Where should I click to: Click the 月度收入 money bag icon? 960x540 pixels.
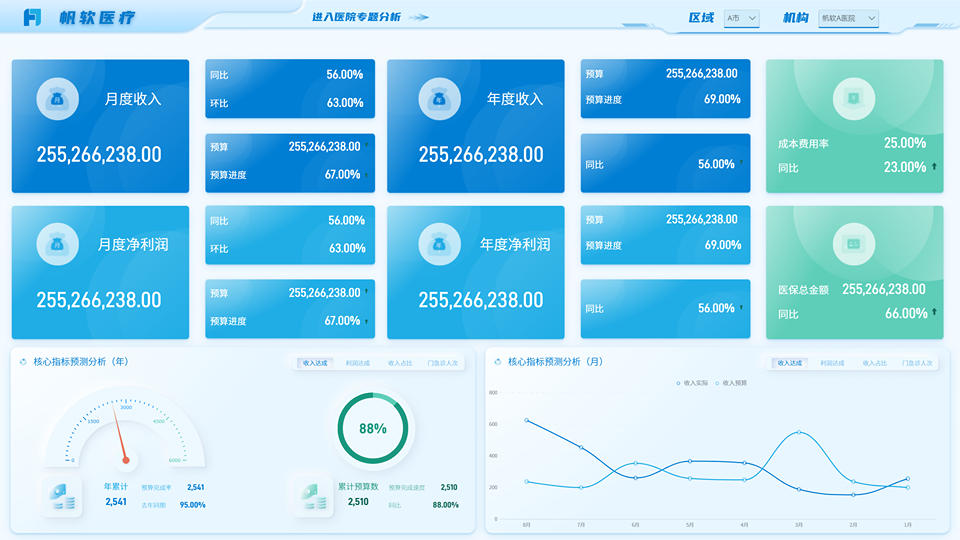pos(58,99)
